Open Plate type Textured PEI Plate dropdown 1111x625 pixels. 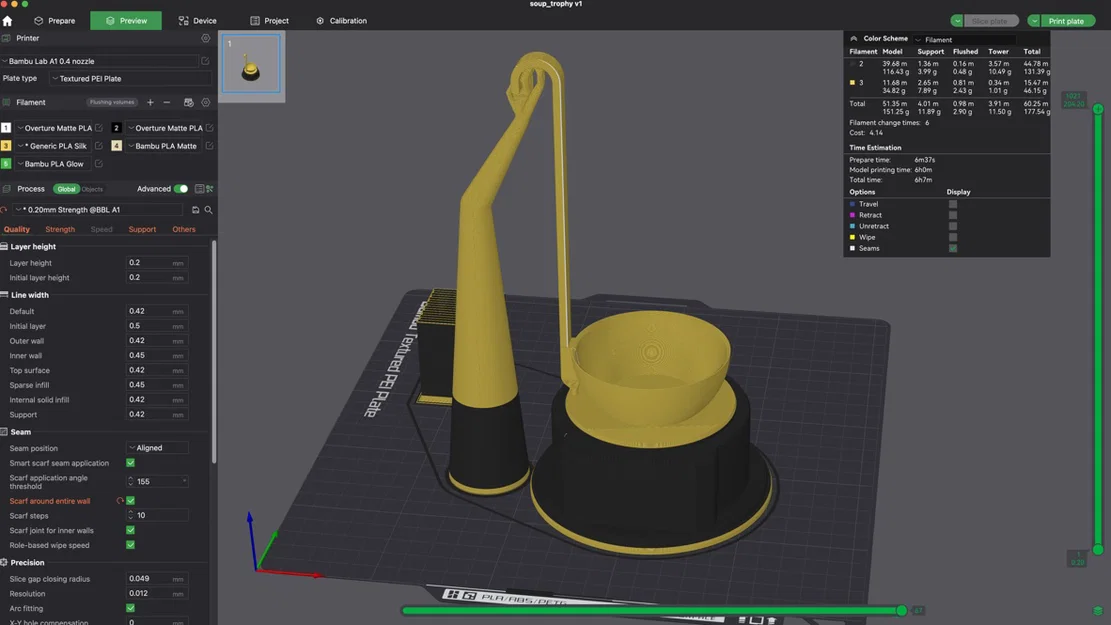130,79
